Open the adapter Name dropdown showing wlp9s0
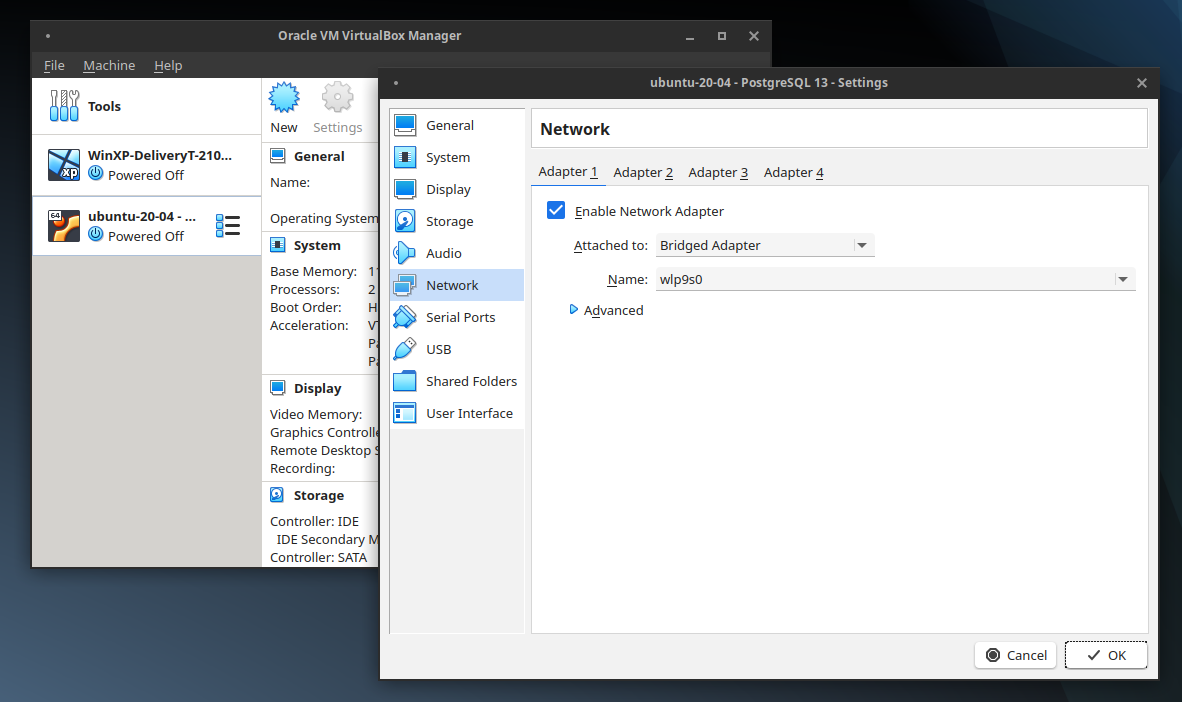Image resolution: width=1182 pixels, height=702 pixels. pos(896,279)
